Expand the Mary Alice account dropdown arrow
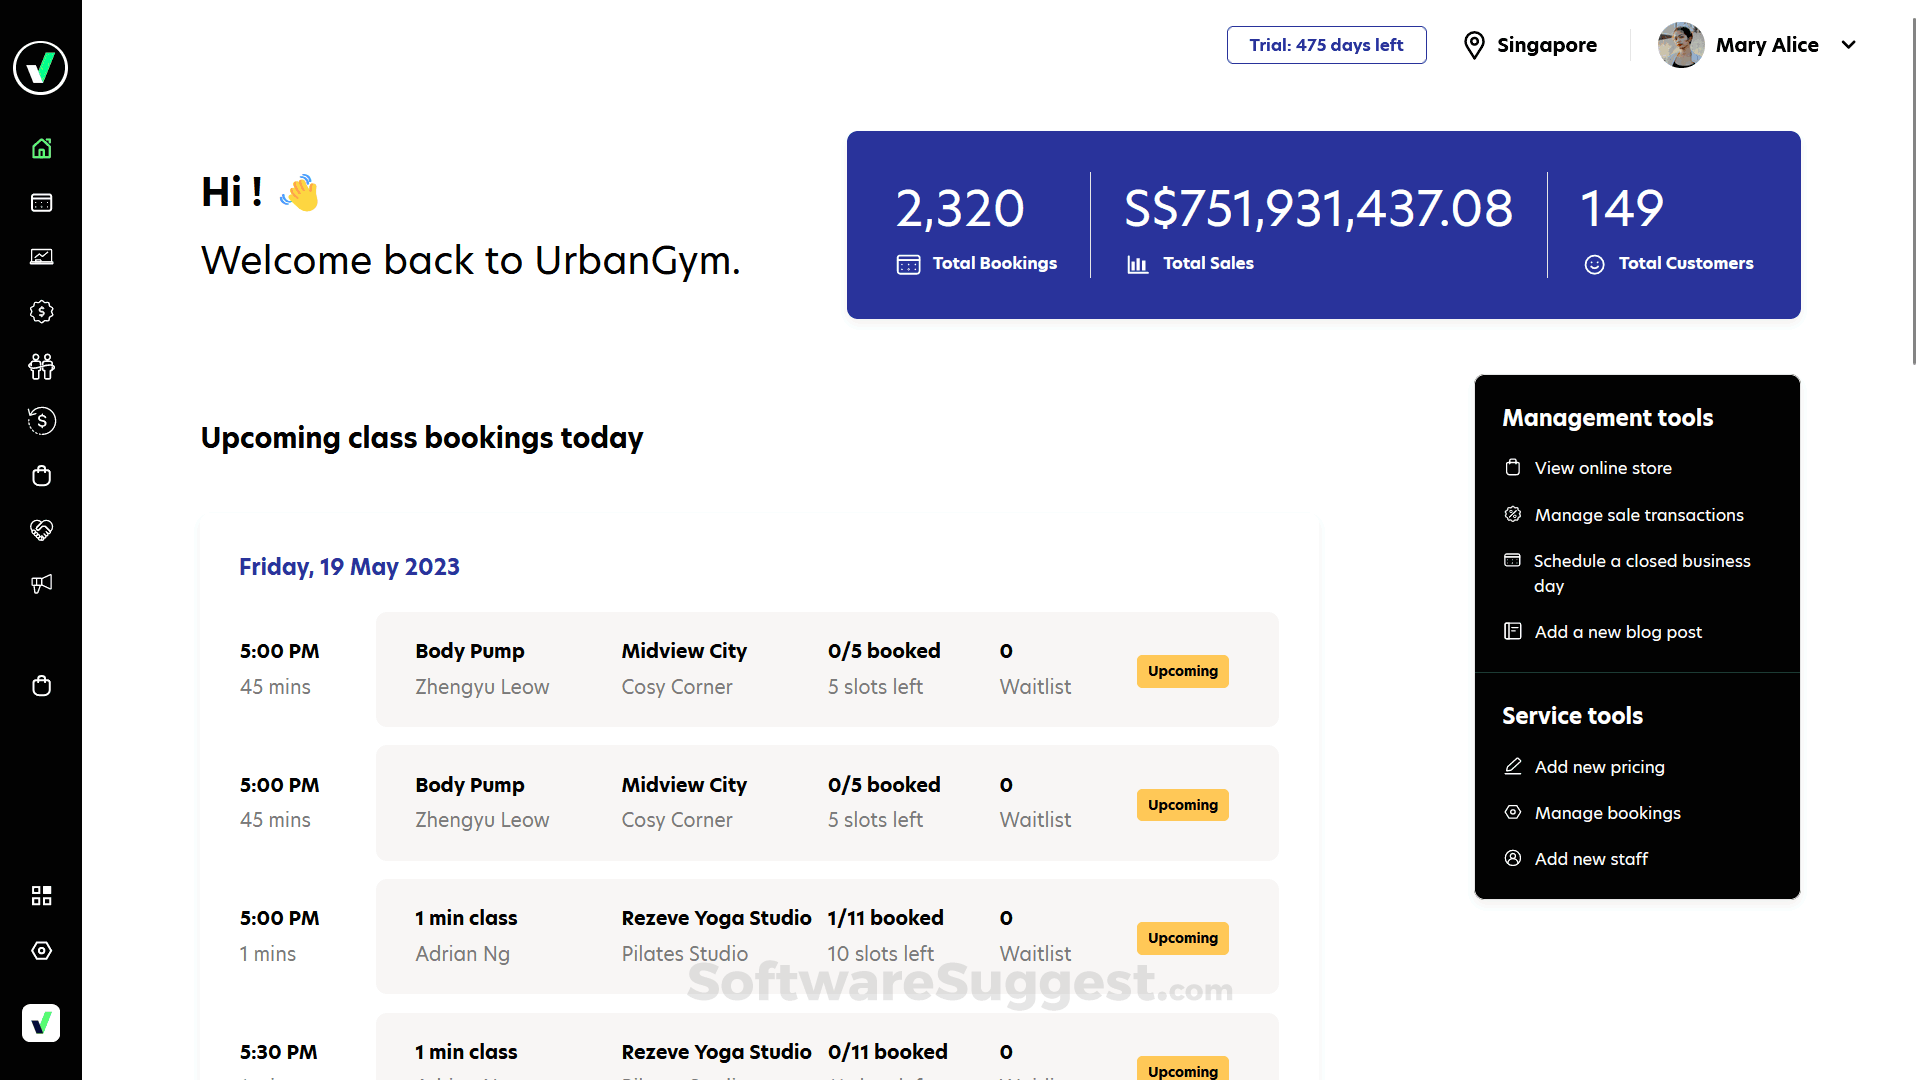Image resolution: width=1920 pixels, height=1080 pixels. pyautogui.click(x=1849, y=45)
